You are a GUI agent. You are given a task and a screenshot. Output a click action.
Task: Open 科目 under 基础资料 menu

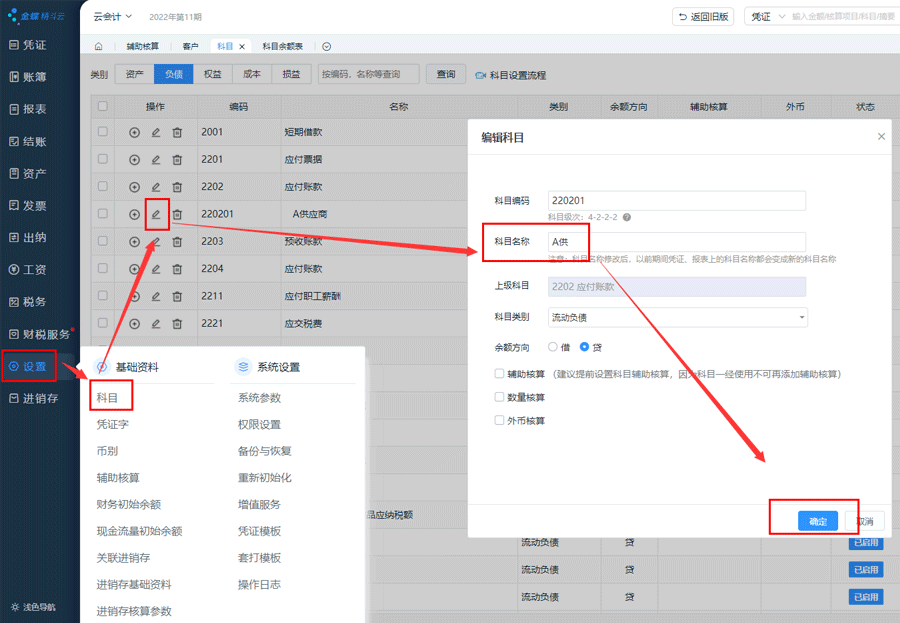[x=107, y=397]
